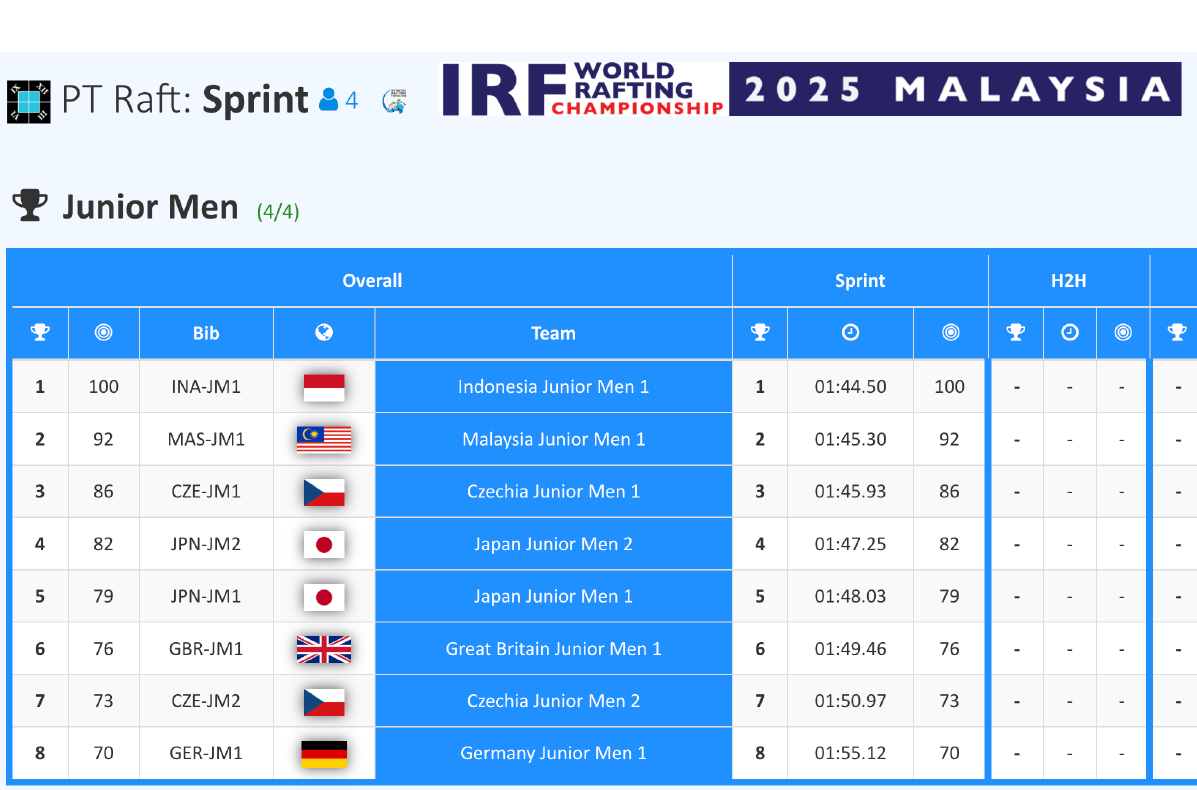The image size is (1197, 790).
Task: Select the Sprint column group header
Action: (860, 281)
